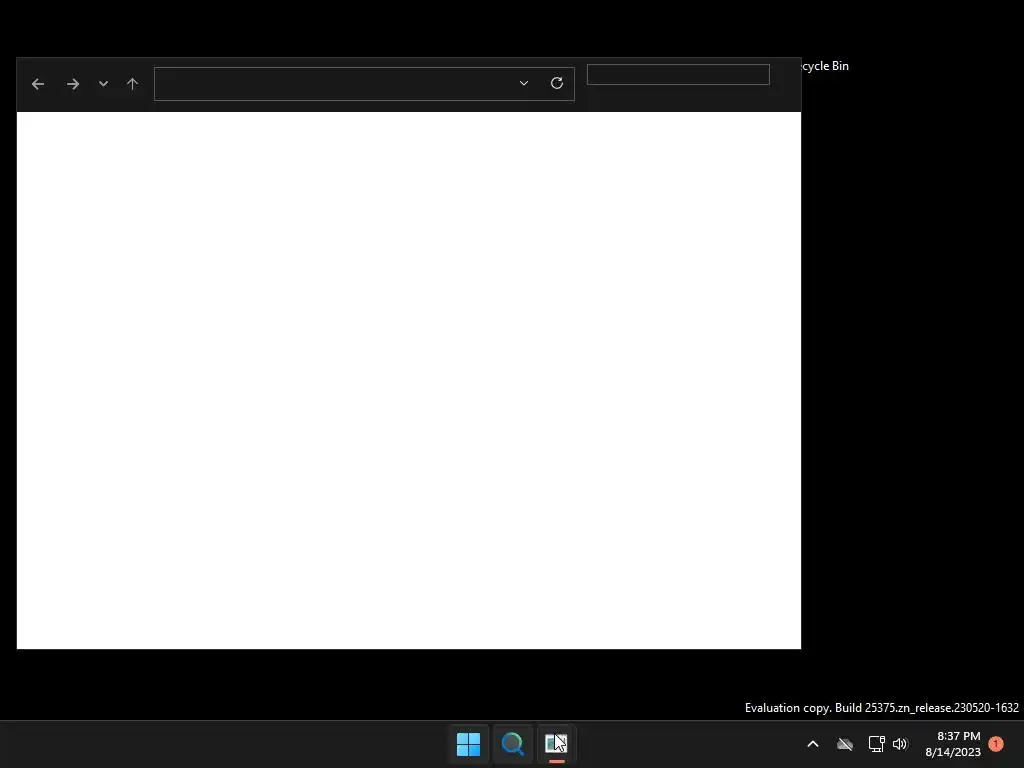
Task: Focus the File Explorer search box
Action: tap(678, 74)
